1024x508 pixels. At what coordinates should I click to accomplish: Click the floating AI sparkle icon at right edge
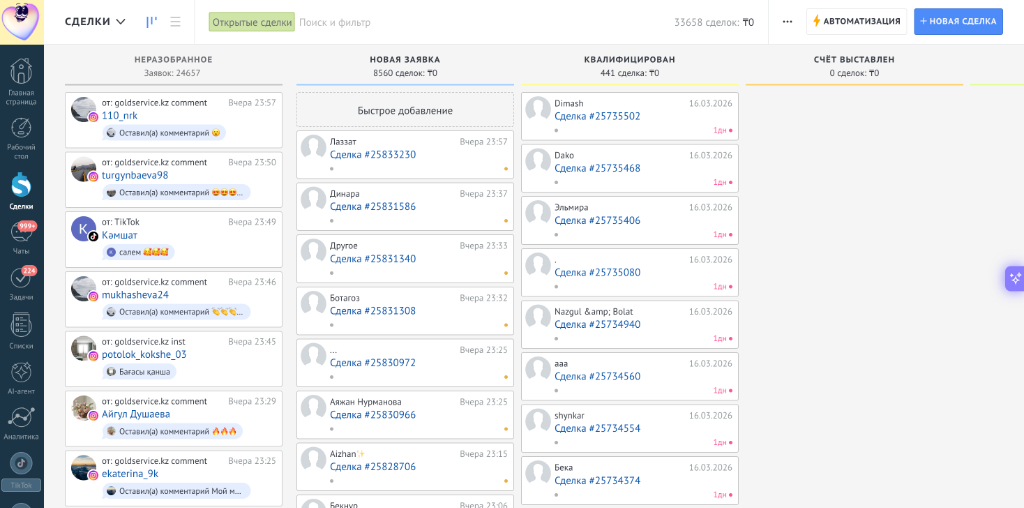tap(1014, 278)
